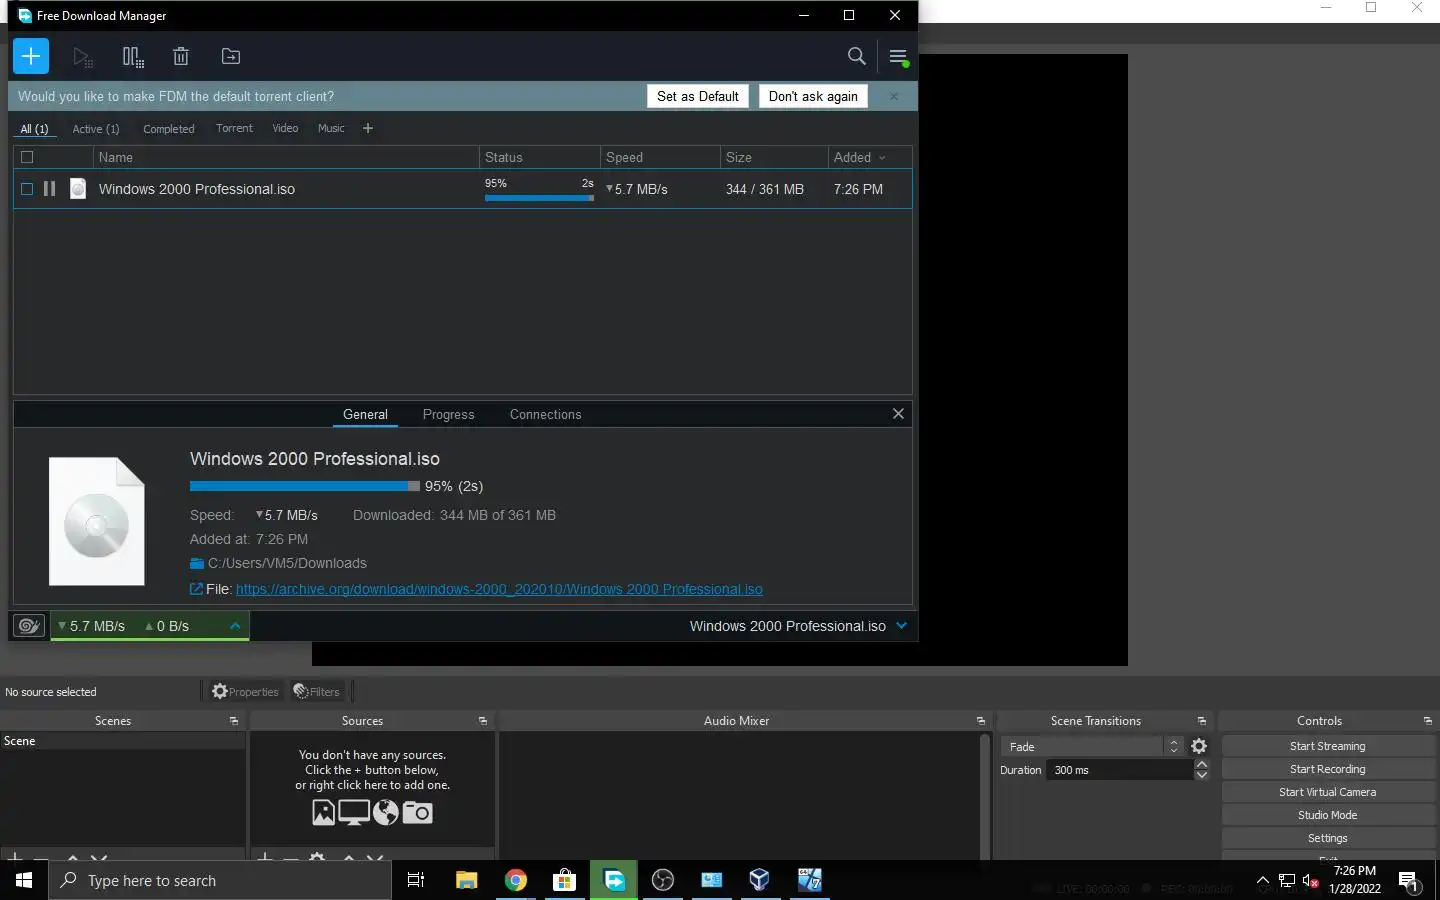
Task: Click the transition Duration 300 ms field
Action: tap(1119, 770)
